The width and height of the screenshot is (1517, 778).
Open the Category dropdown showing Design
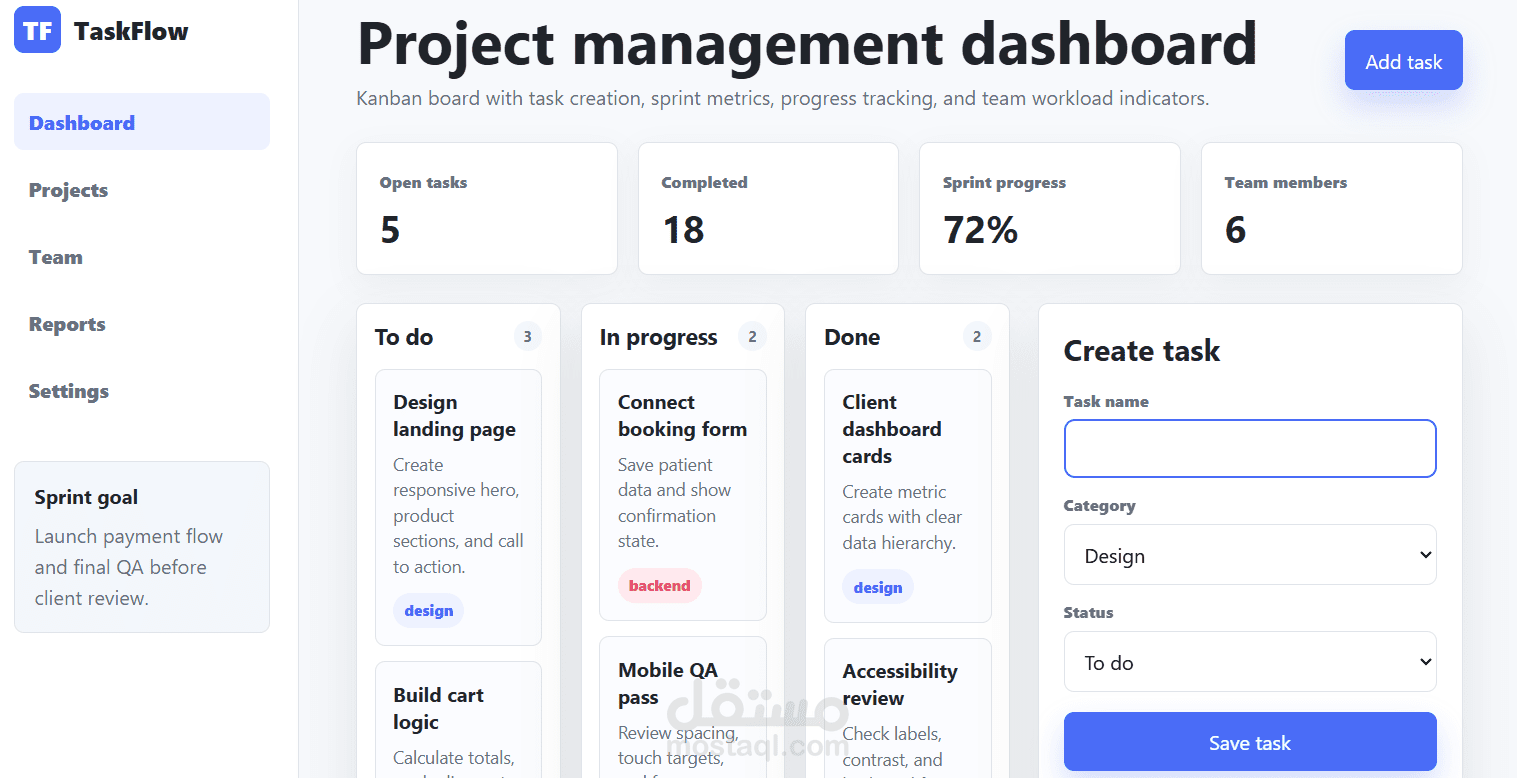1250,555
